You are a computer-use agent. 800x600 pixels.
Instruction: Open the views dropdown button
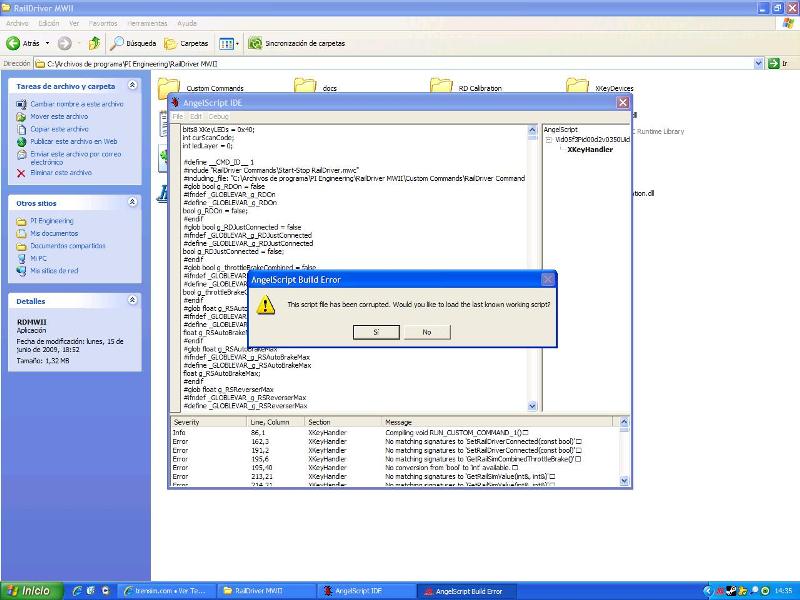coord(228,43)
